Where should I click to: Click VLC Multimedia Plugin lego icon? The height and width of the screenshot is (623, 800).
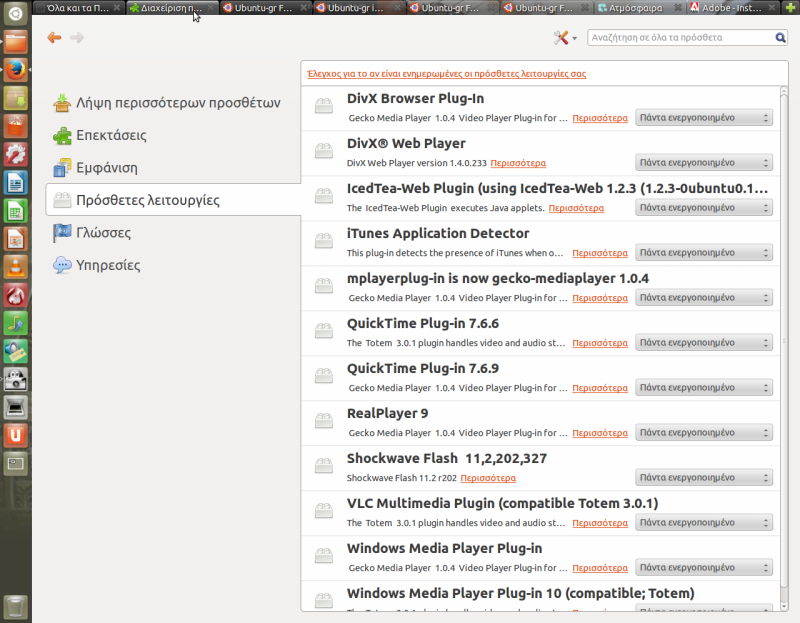(324, 511)
